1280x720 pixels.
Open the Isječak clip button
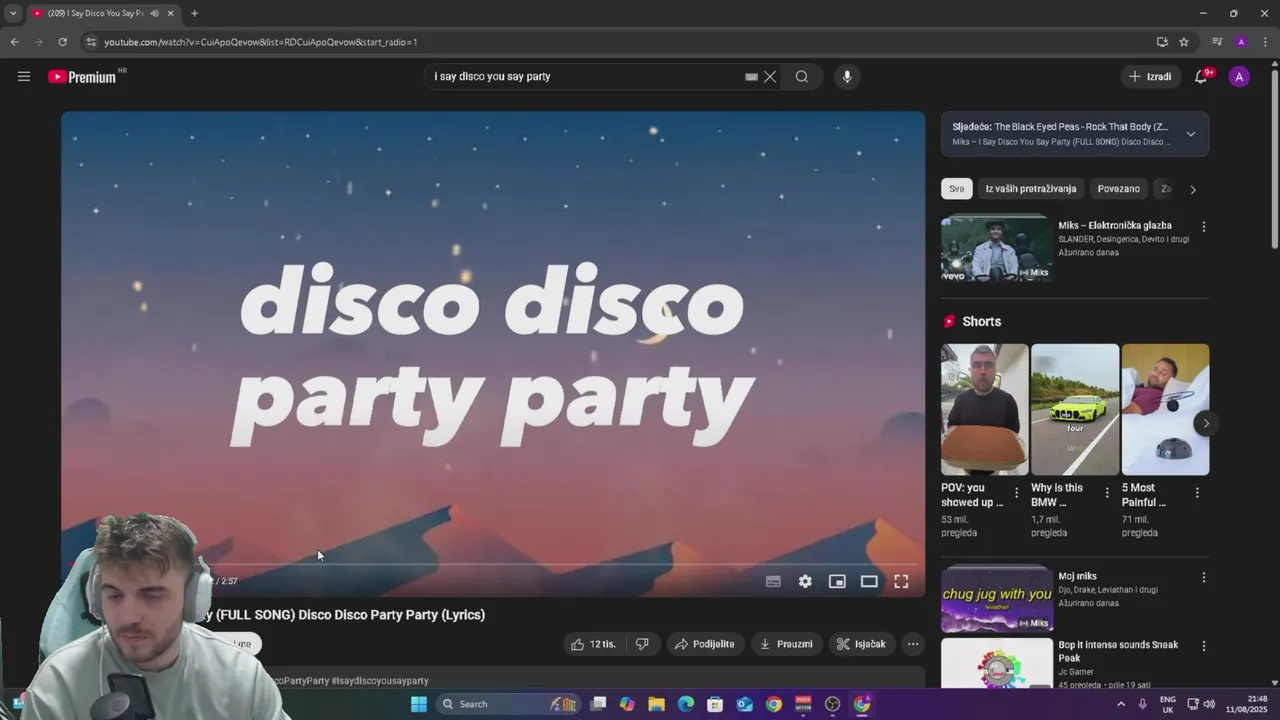[x=862, y=644]
